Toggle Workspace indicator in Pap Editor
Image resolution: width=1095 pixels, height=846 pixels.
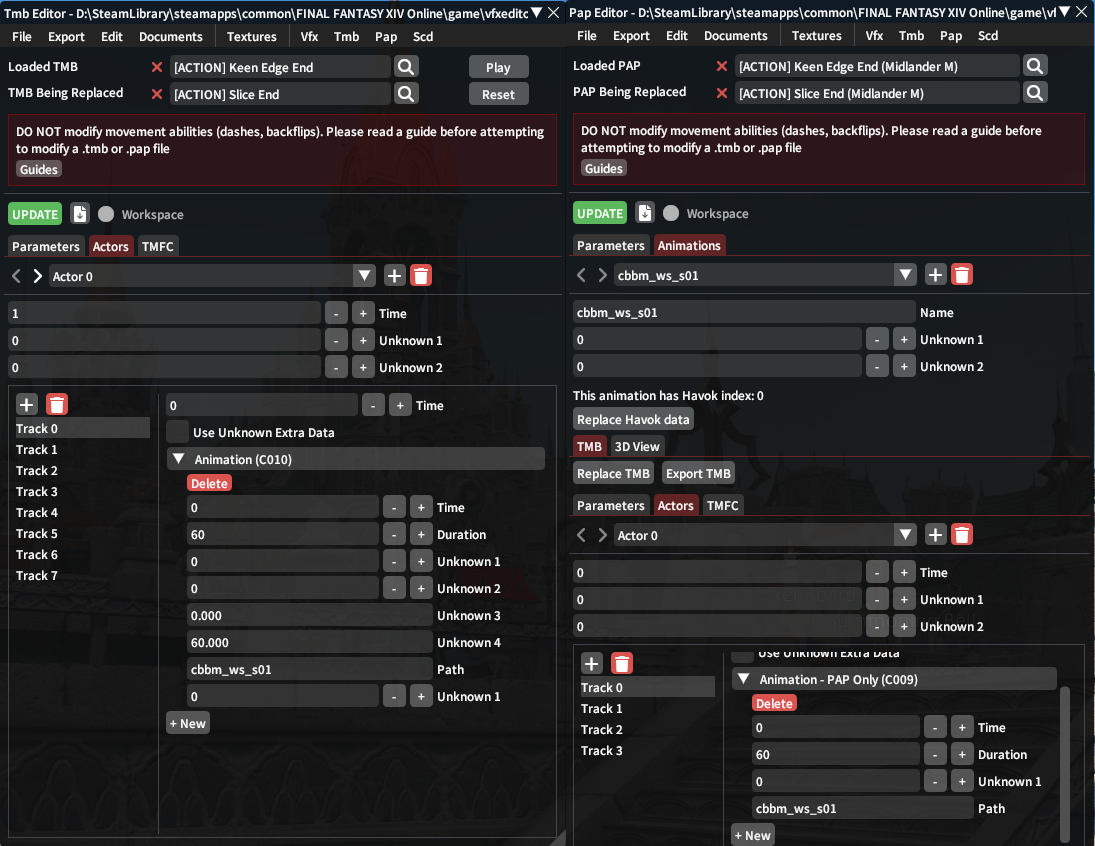tap(671, 212)
